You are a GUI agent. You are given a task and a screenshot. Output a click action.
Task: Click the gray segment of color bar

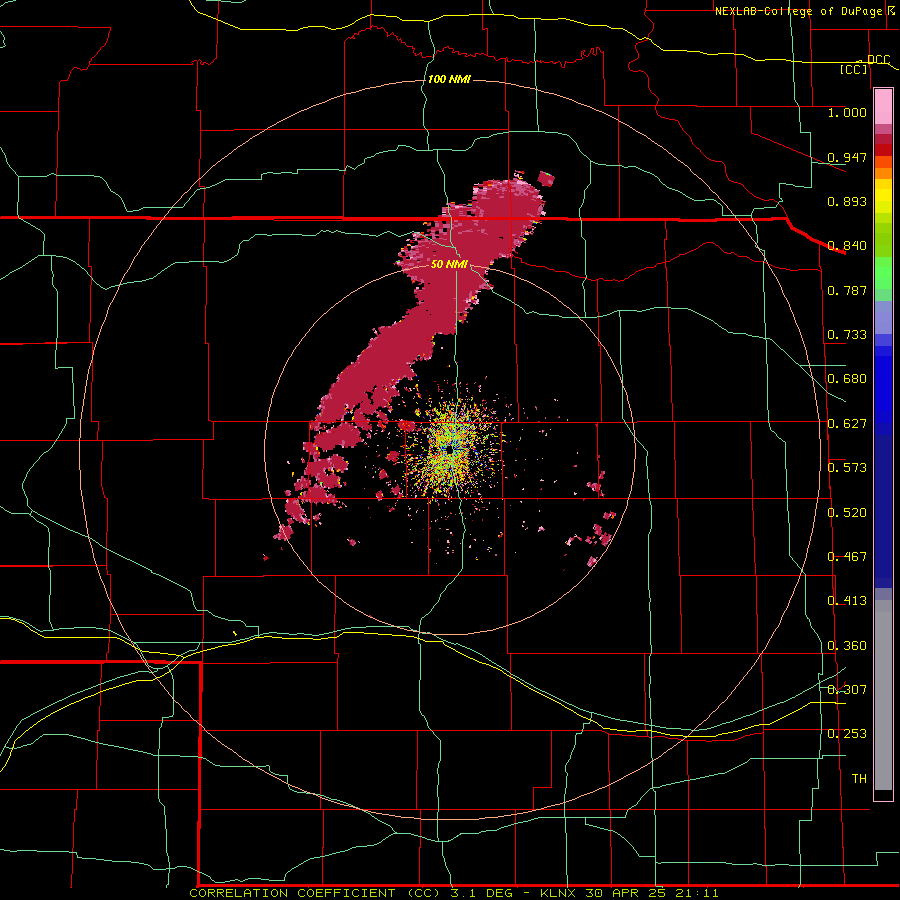coord(883,695)
